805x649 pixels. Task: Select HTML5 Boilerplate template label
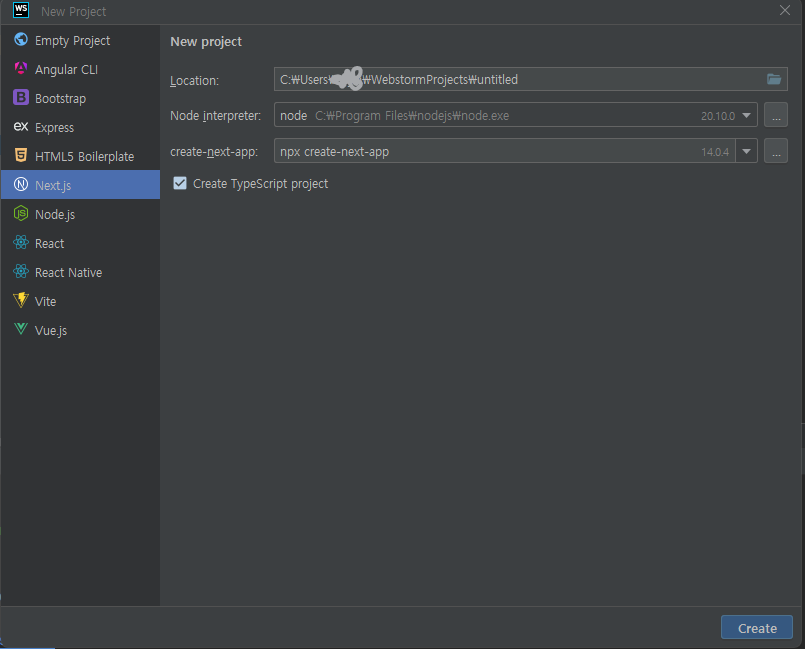tap(85, 157)
